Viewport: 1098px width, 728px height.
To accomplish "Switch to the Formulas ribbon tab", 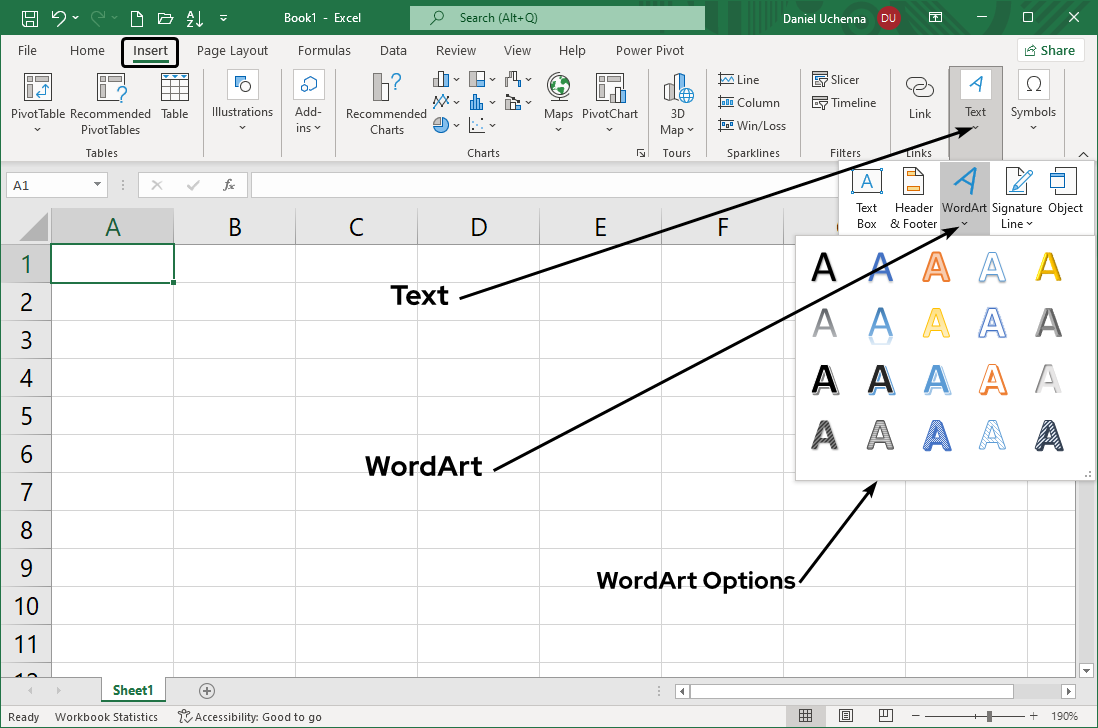I will tap(324, 50).
